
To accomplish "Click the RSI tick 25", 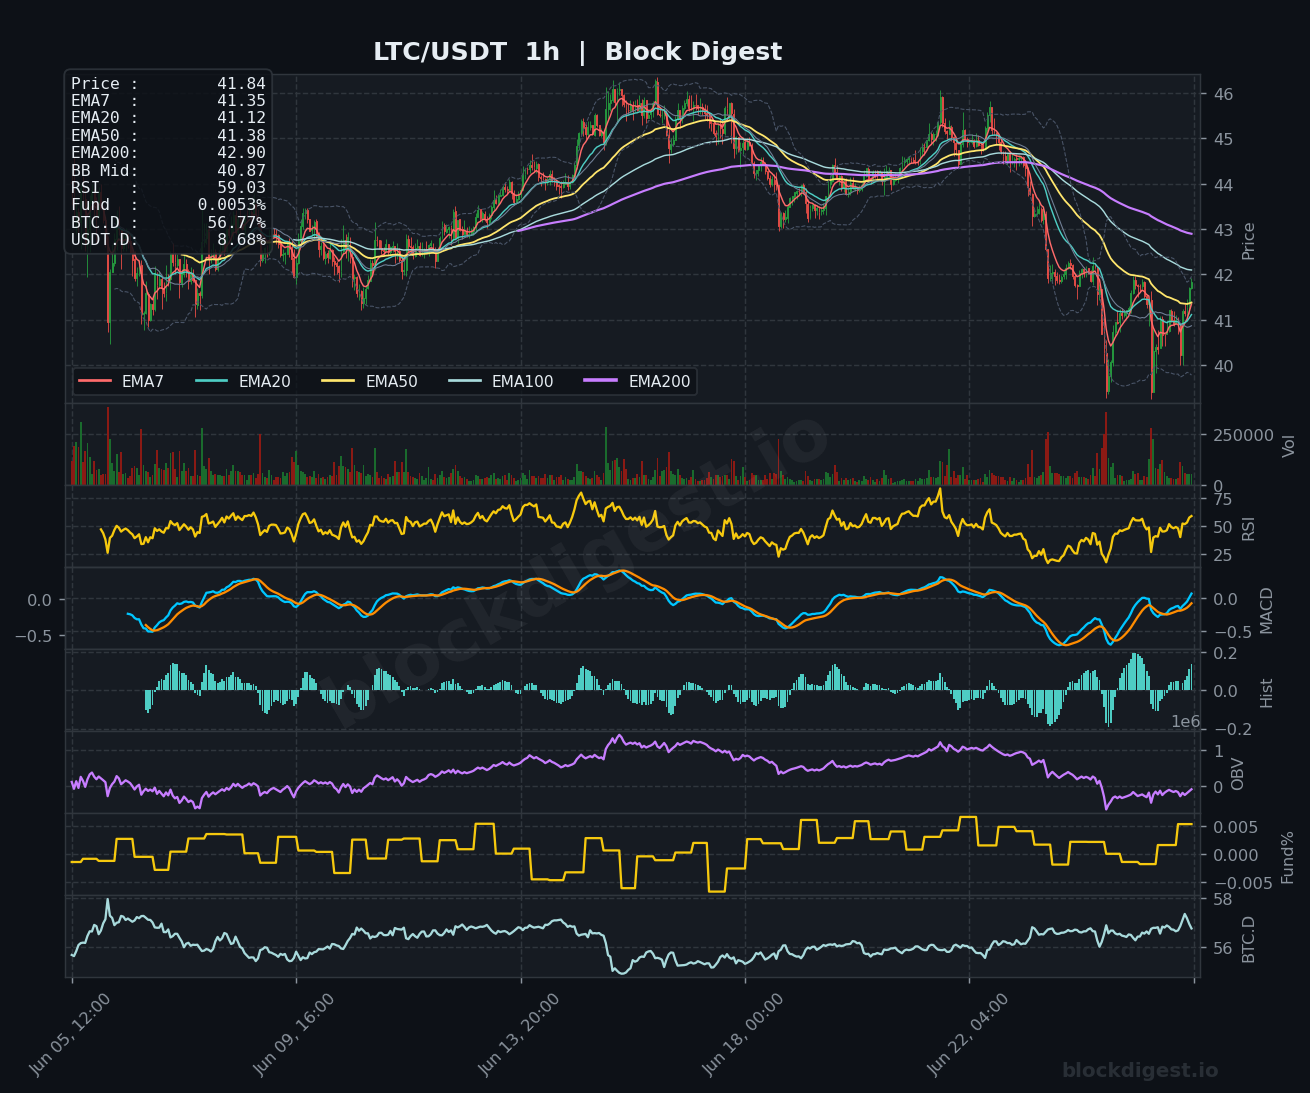I will click(1223, 555).
